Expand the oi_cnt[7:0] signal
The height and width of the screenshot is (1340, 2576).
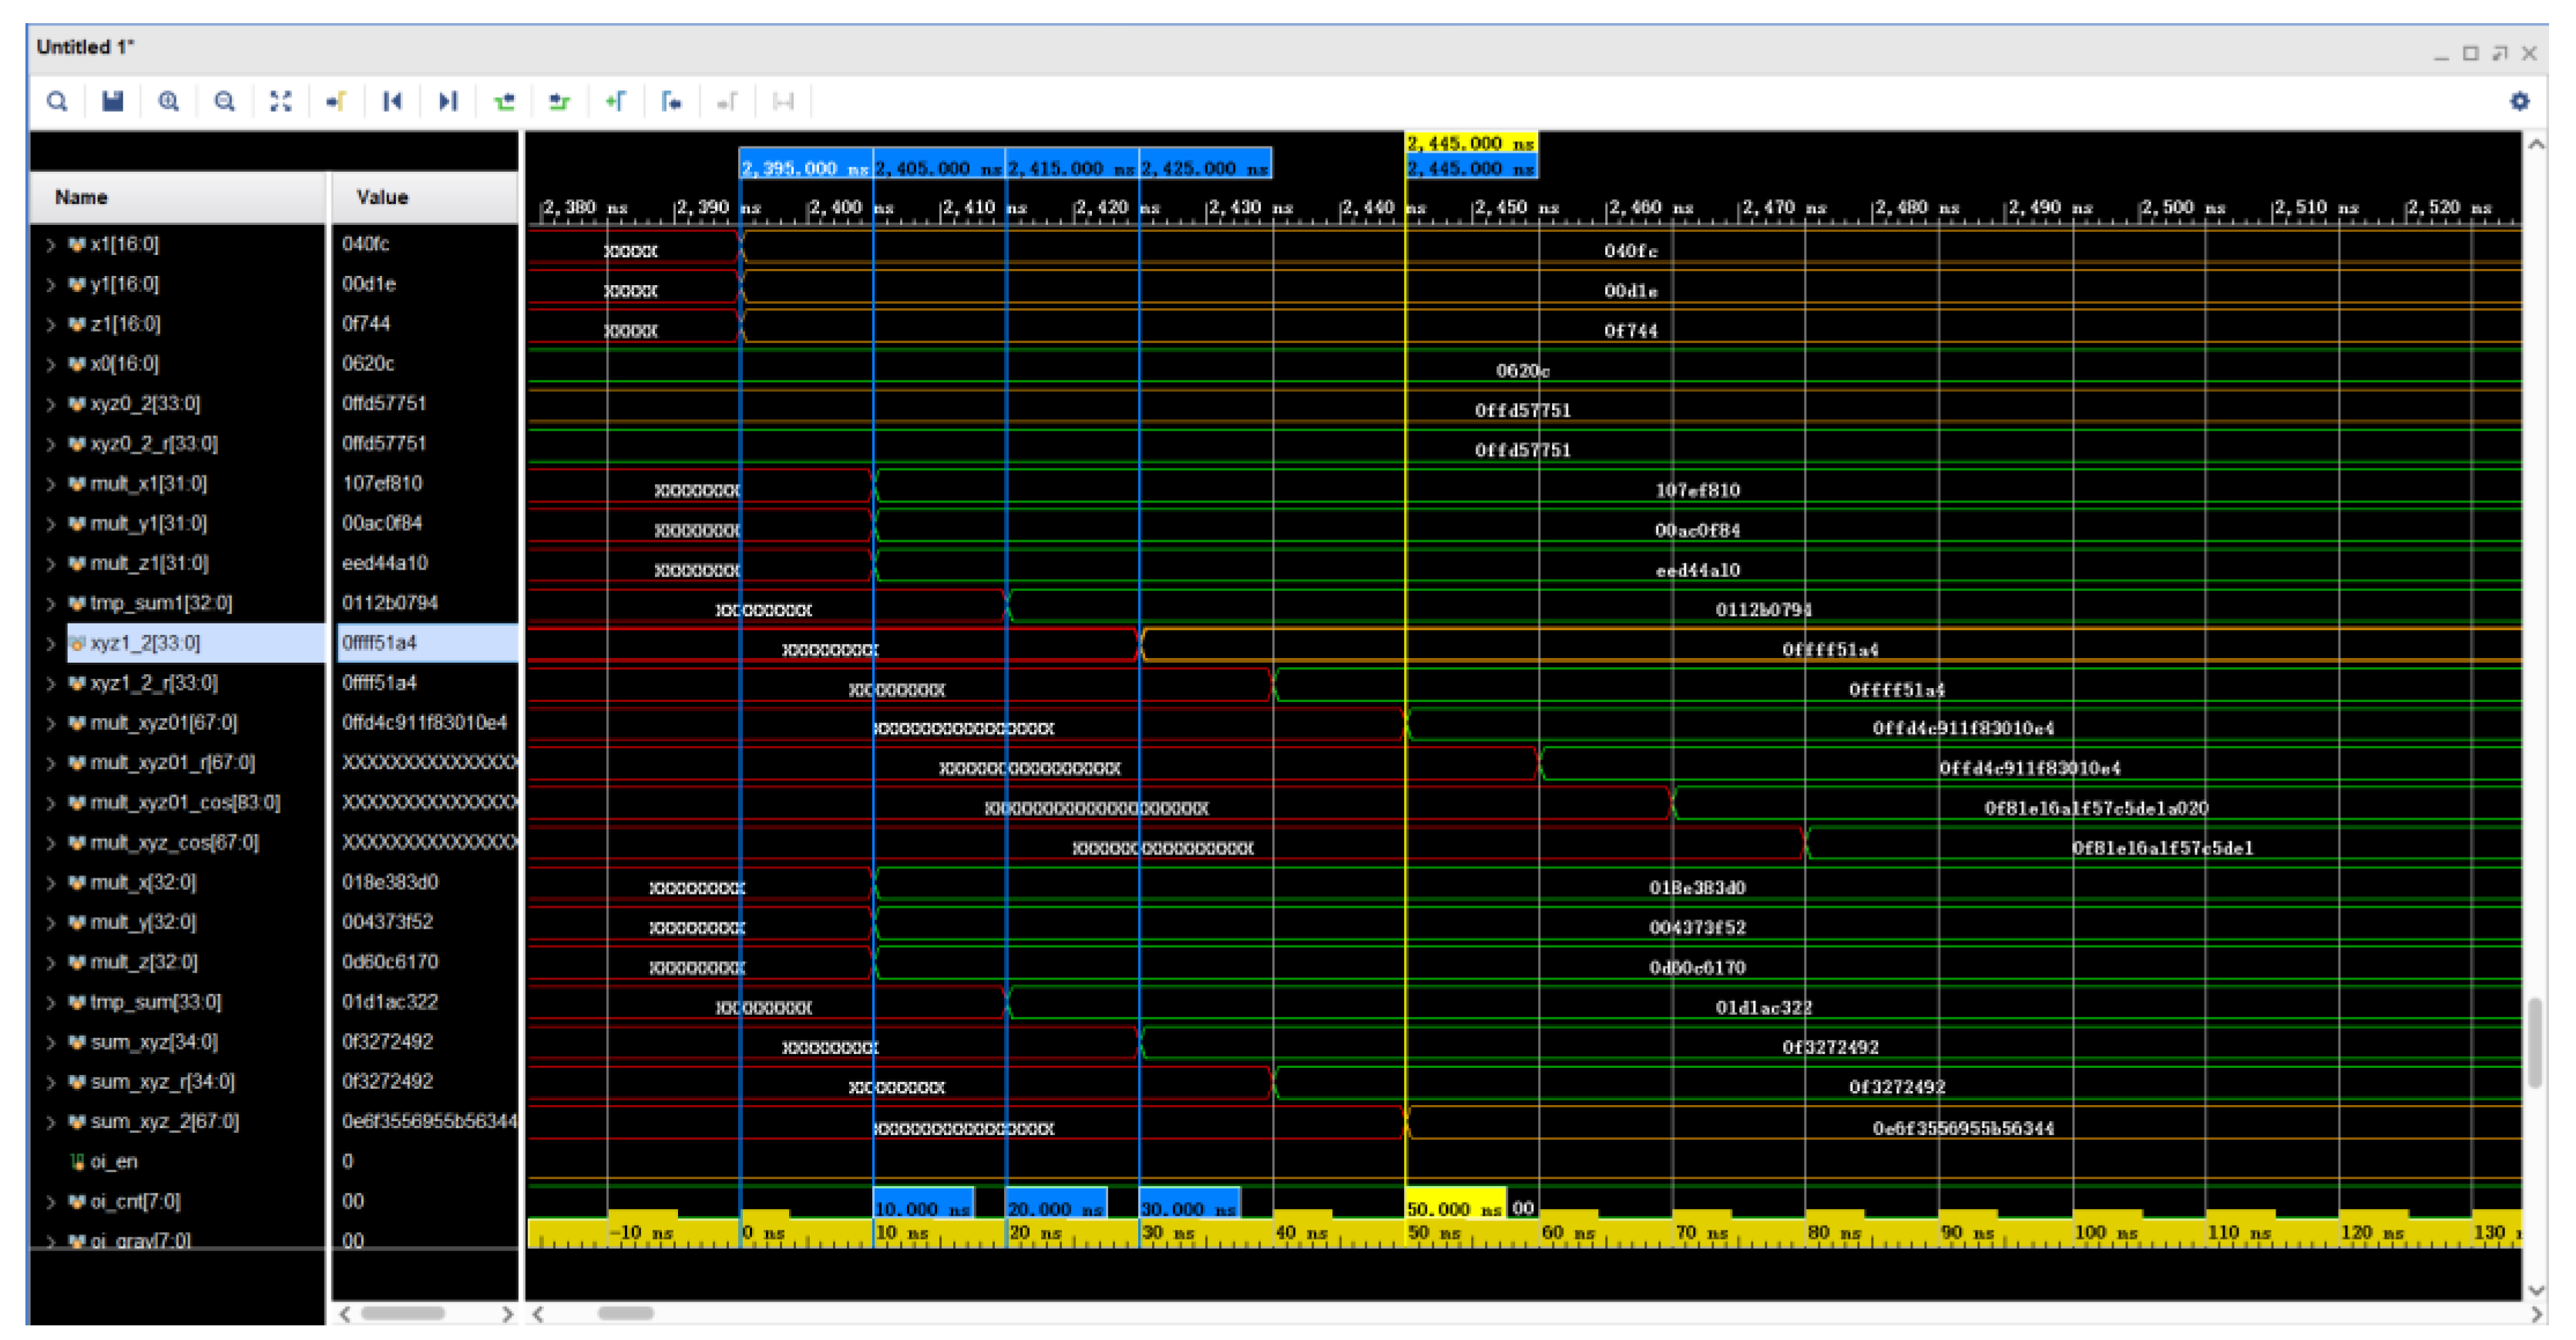point(50,1203)
